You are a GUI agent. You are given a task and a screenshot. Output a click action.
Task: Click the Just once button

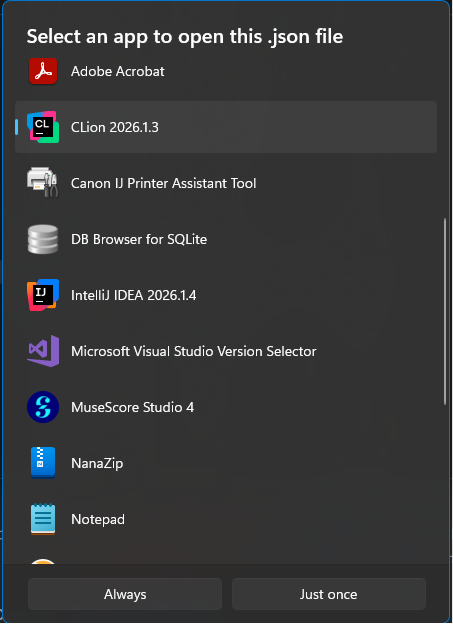pyautogui.click(x=329, y=594)
